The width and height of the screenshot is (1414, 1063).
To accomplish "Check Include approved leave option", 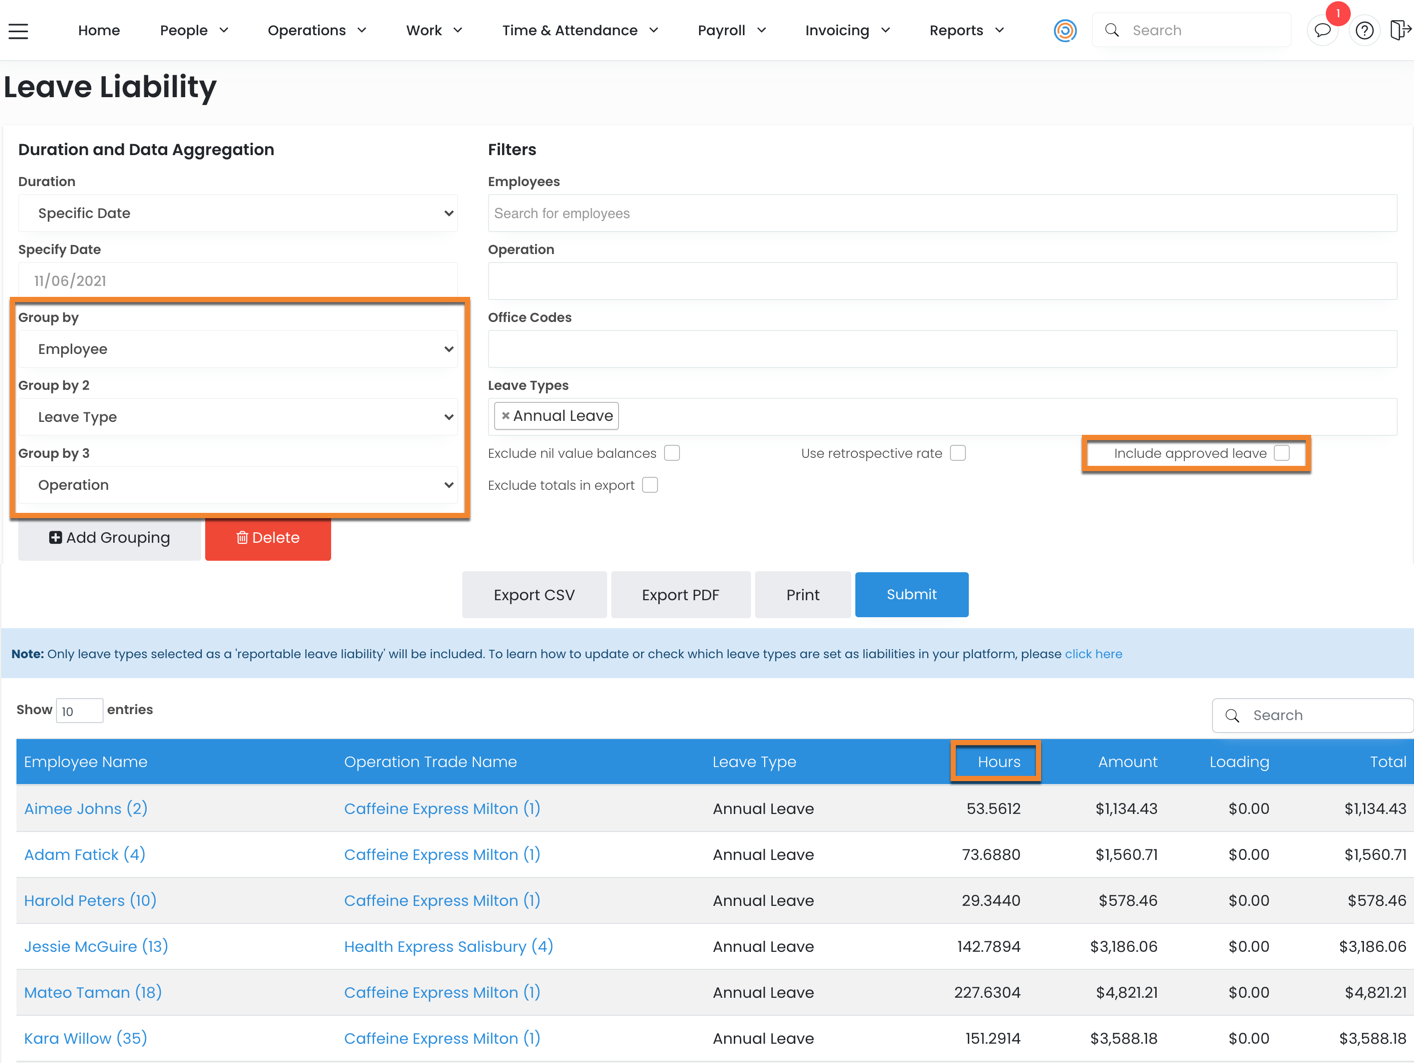I will coord(1282,453).
